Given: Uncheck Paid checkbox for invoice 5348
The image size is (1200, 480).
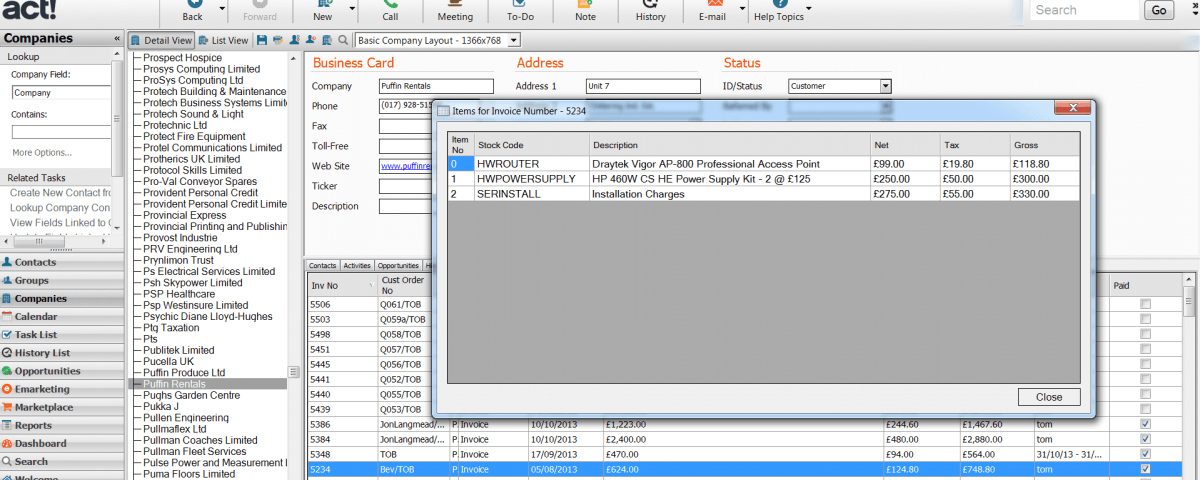Looking at the screenshot, I should pyautogui.click(x=1145, y=454).
